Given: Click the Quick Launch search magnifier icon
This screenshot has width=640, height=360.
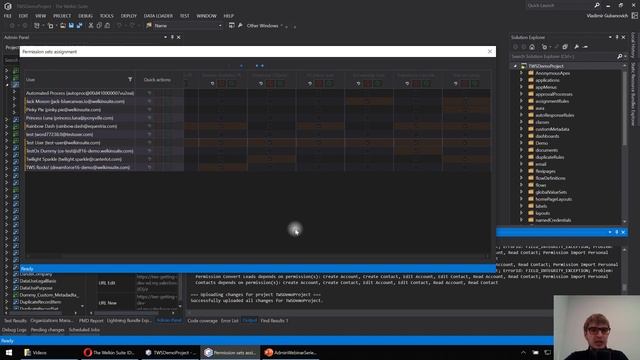Looking at the screenshot, I should click(x=597, y=5).
